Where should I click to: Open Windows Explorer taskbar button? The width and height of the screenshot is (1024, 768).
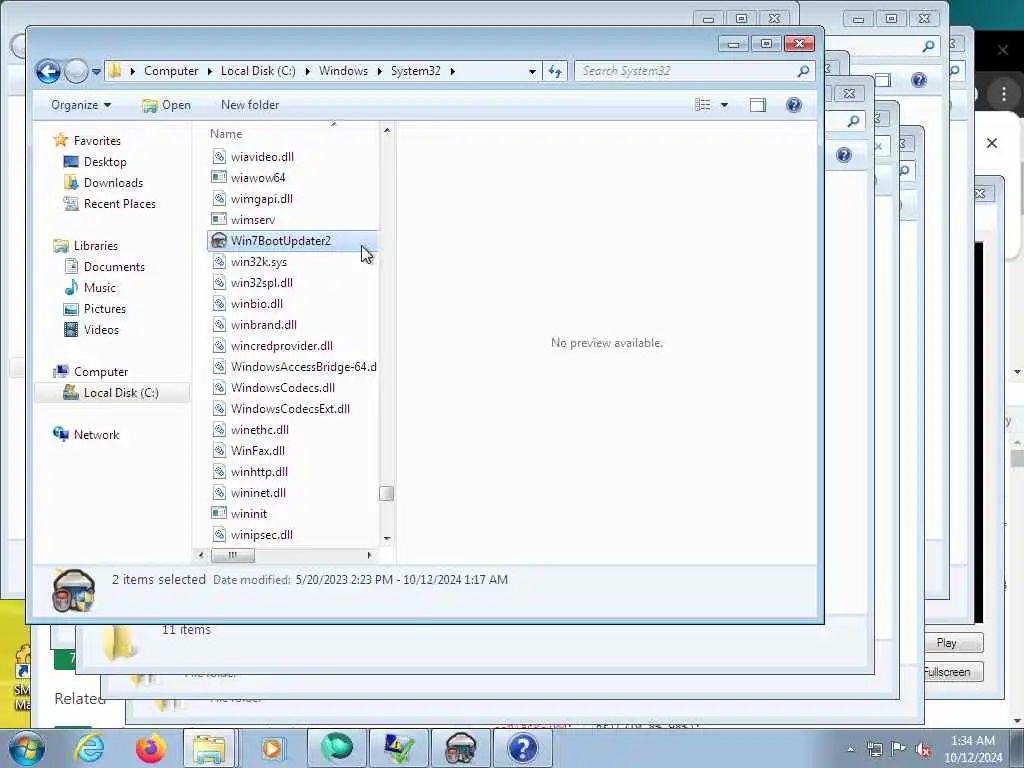point(209,748)
